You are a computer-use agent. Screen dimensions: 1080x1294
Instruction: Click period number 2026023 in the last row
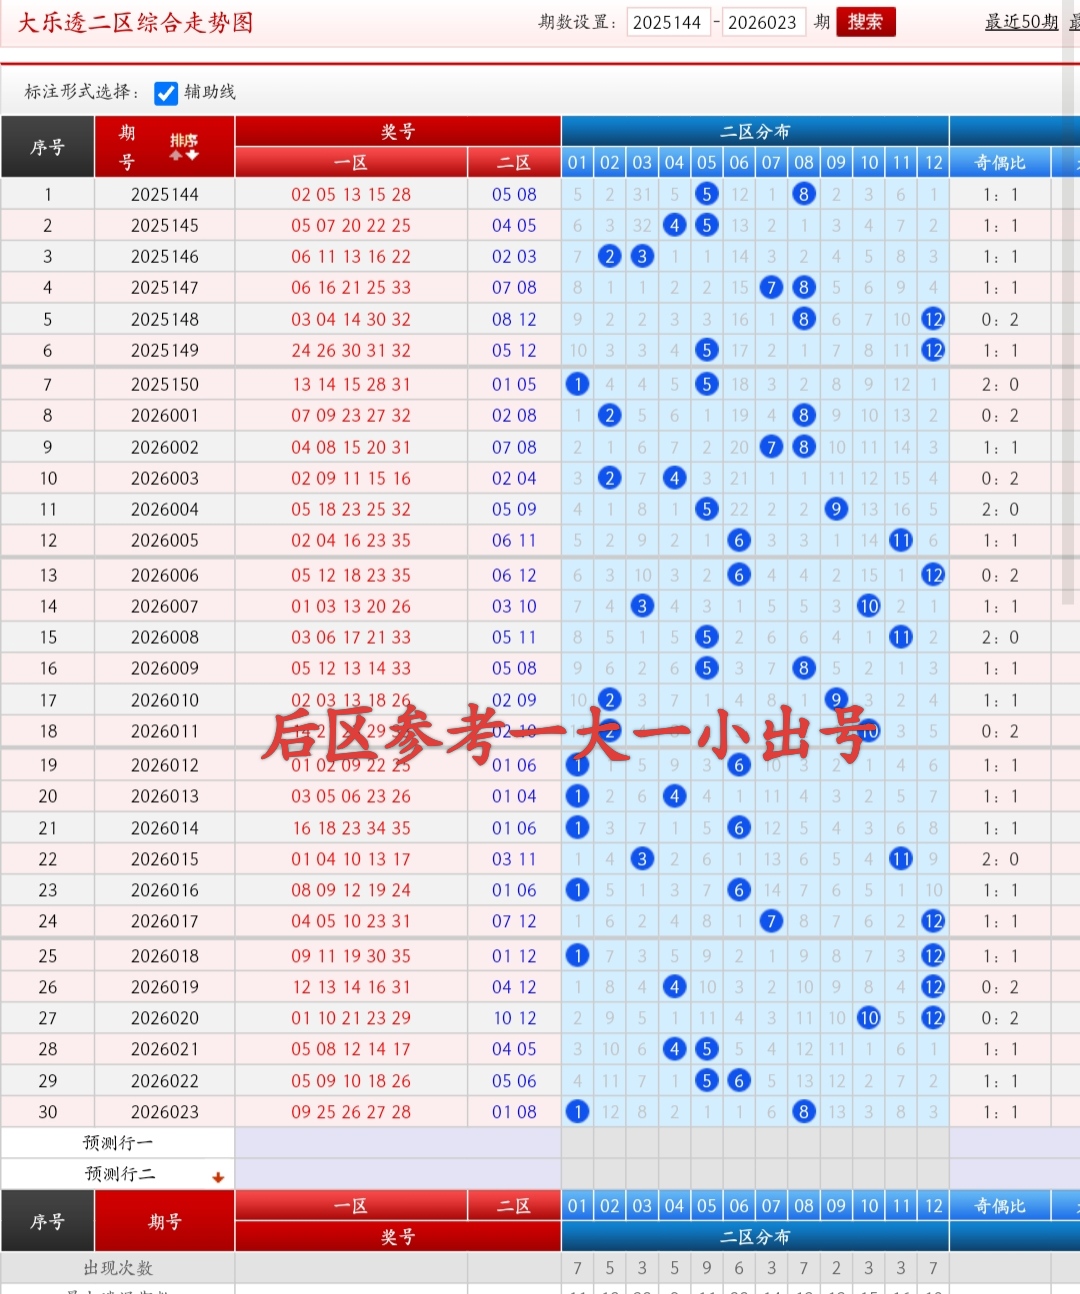point(164,1111)
